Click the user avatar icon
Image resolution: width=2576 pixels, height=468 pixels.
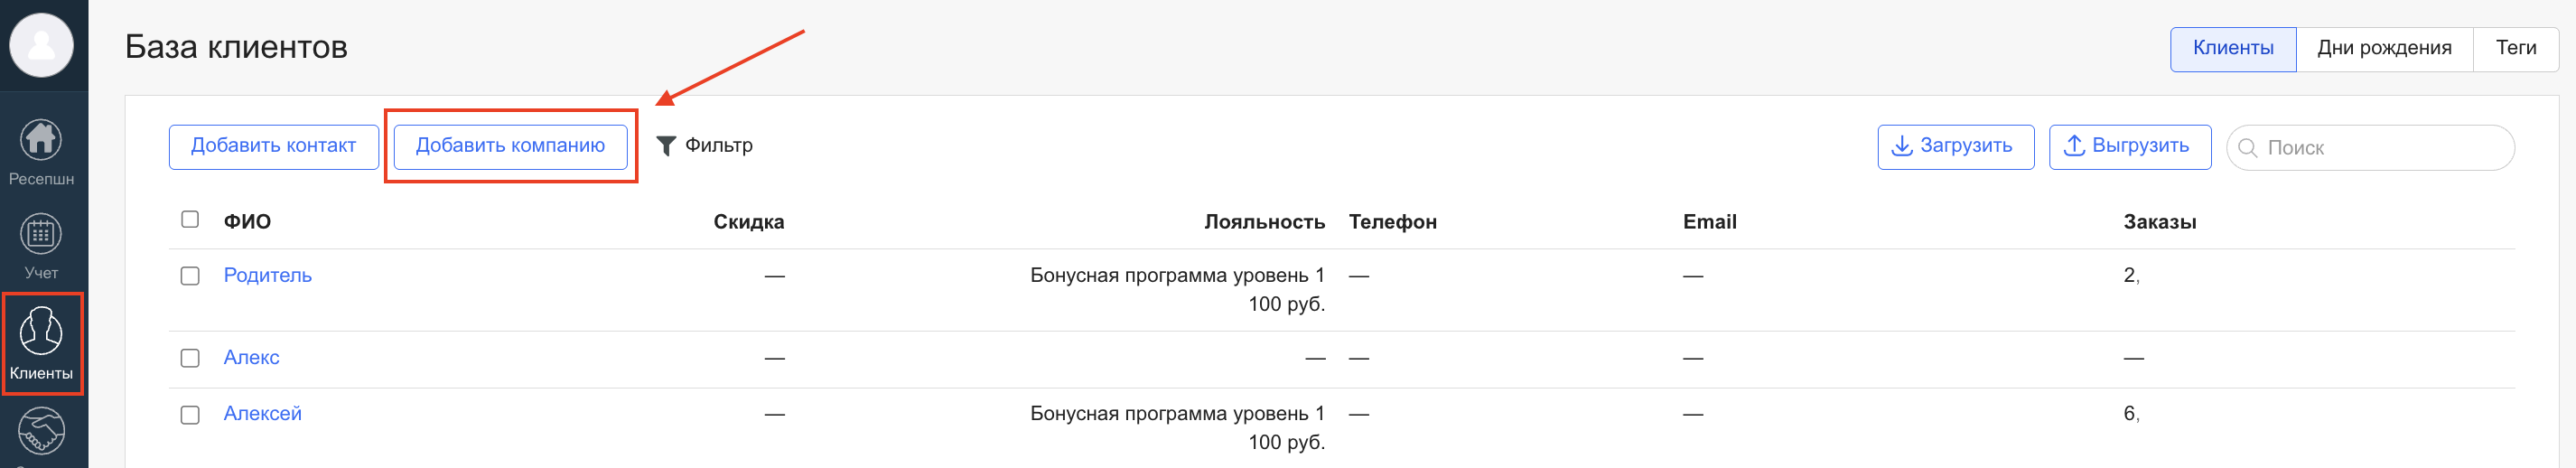pyautogui.click(x=41, y=45)
